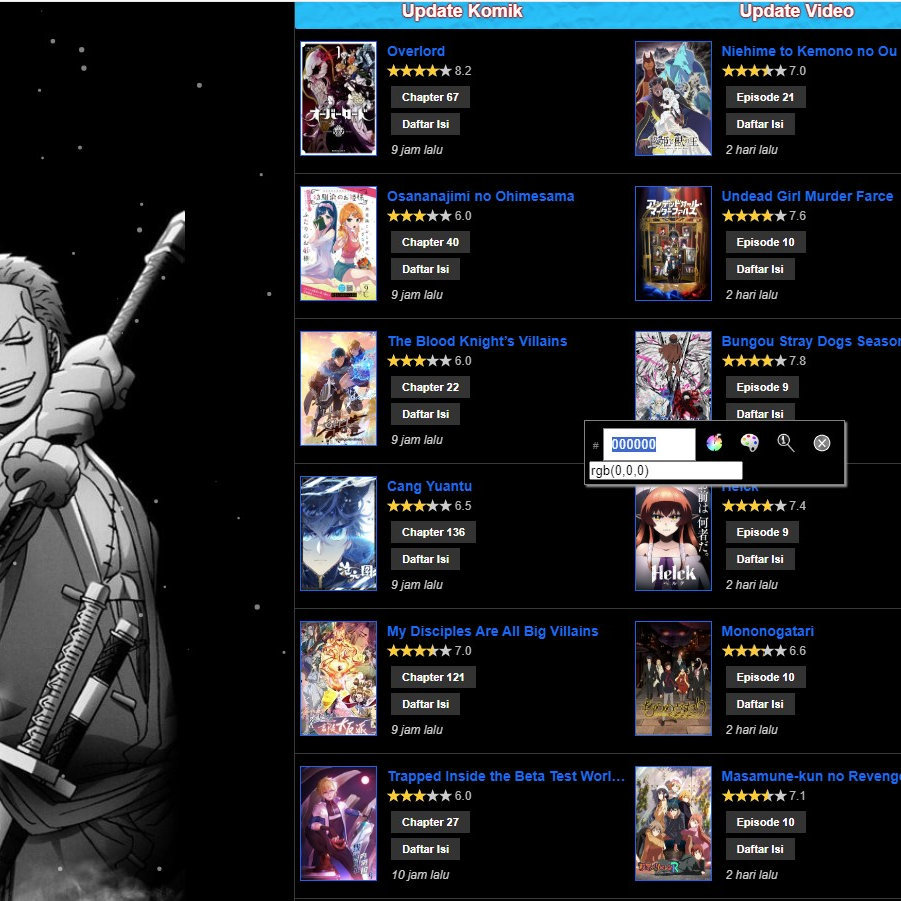Open Chapter 121 of My Disciples
901x901 pixels.
[x=433, y=677]
